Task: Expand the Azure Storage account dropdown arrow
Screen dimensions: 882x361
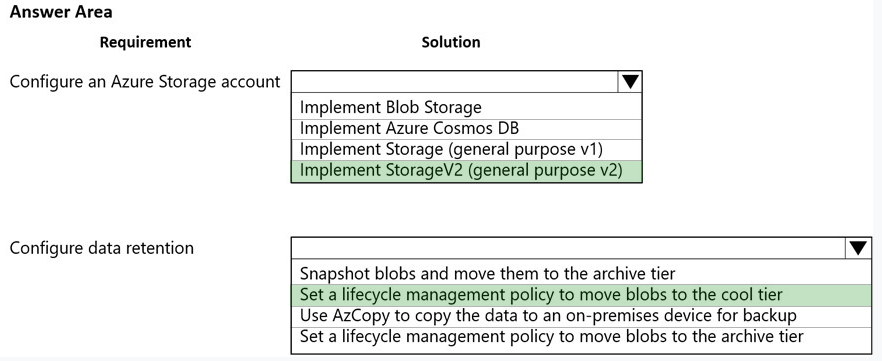Action: coord(630,82)
